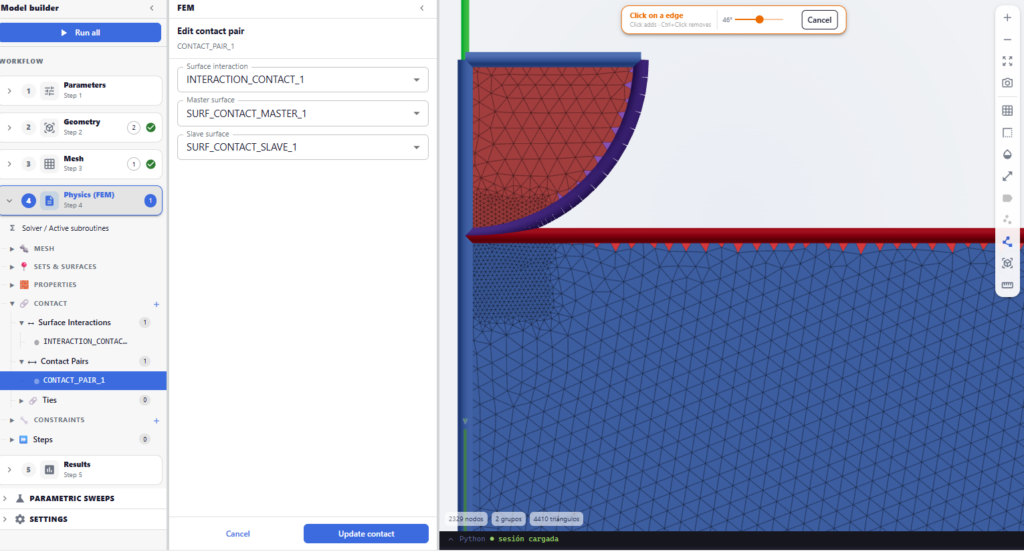Collapse the Contact Pairs node

click(21, 361)
